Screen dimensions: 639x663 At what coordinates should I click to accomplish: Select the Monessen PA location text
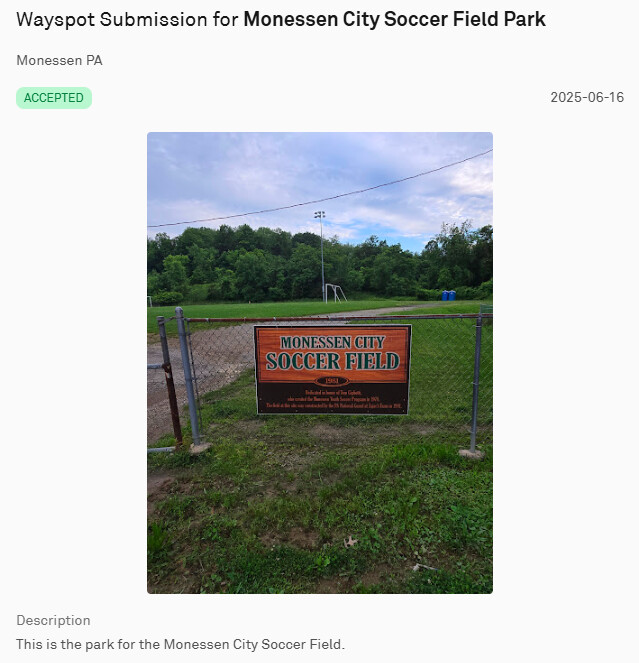click(59, 60)
